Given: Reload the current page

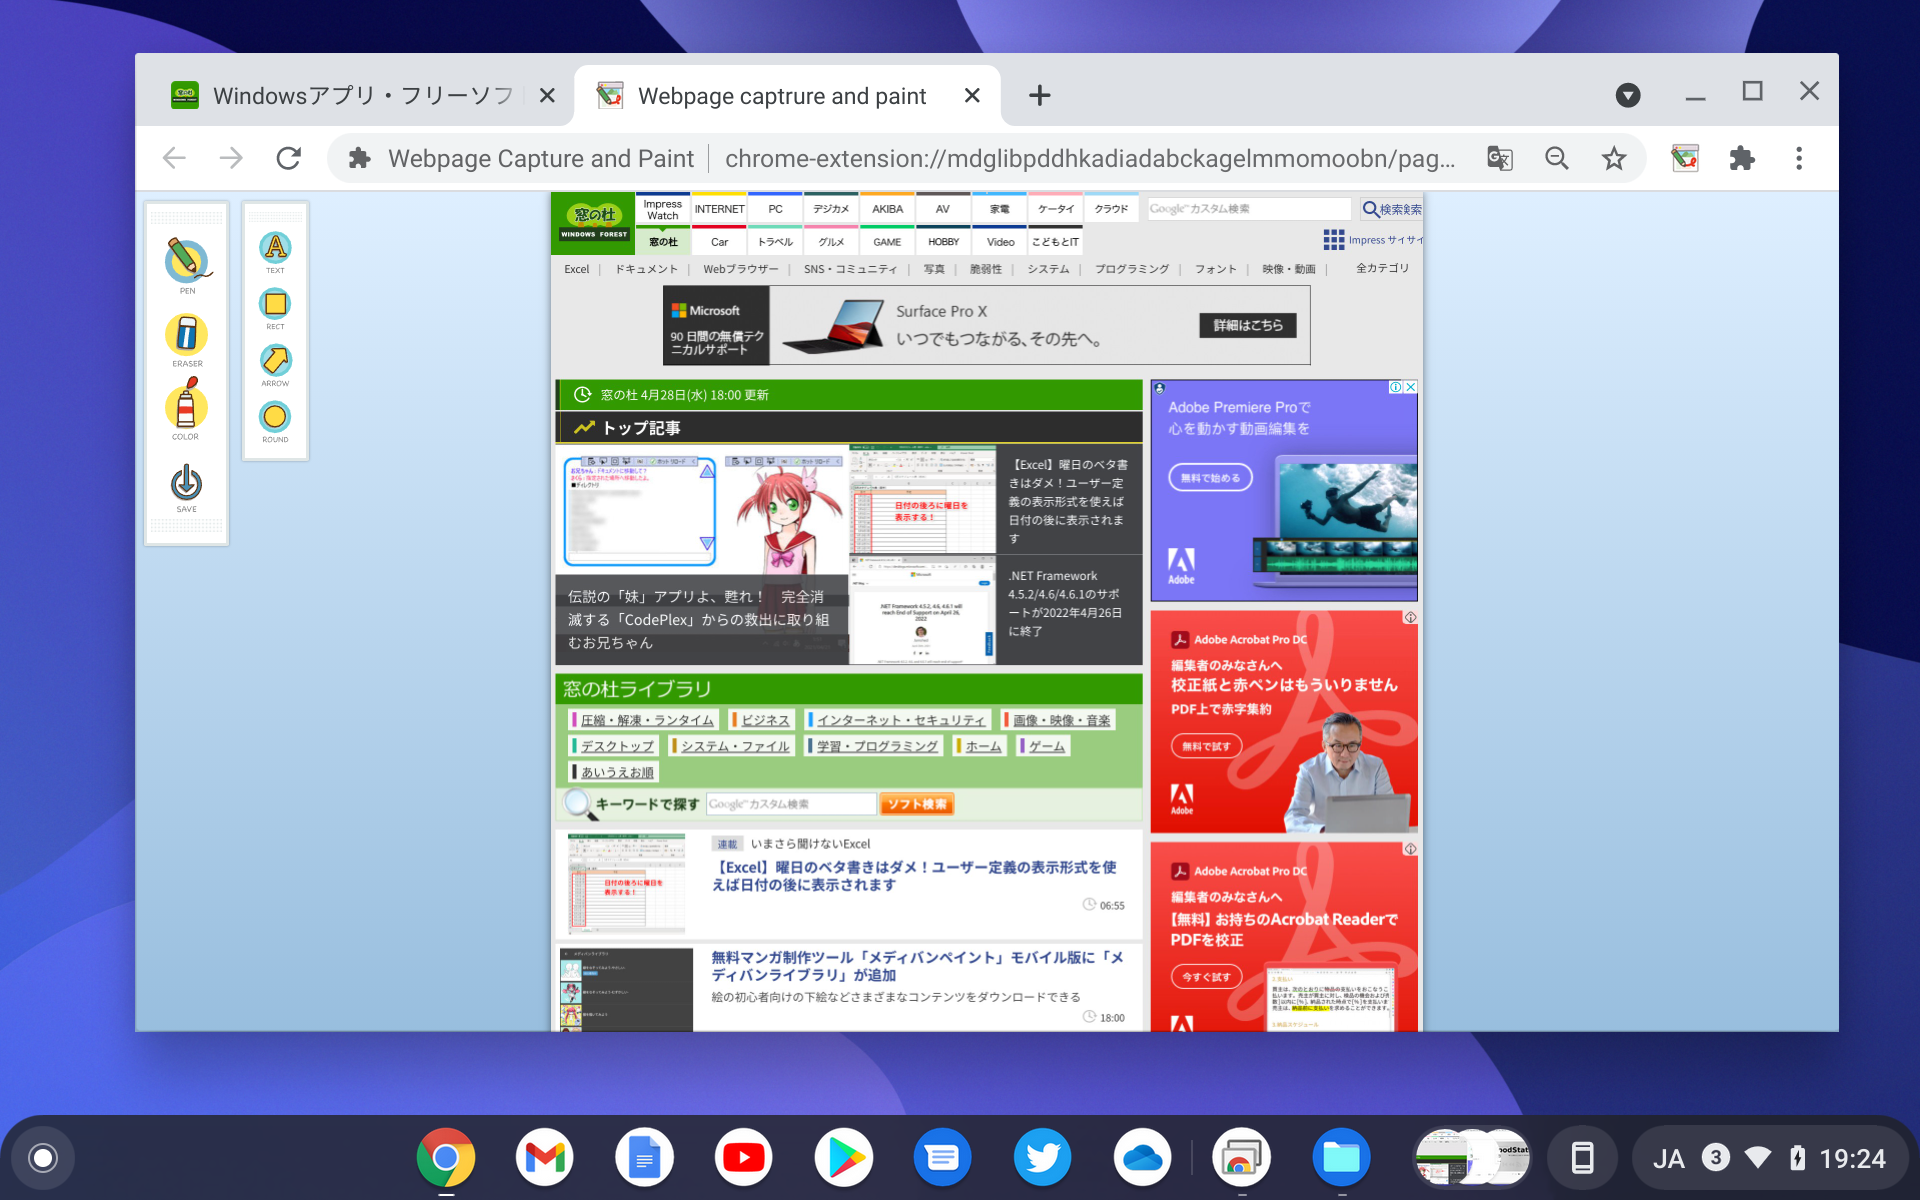Looking at the screenshot, I should (x=288, y=158).
